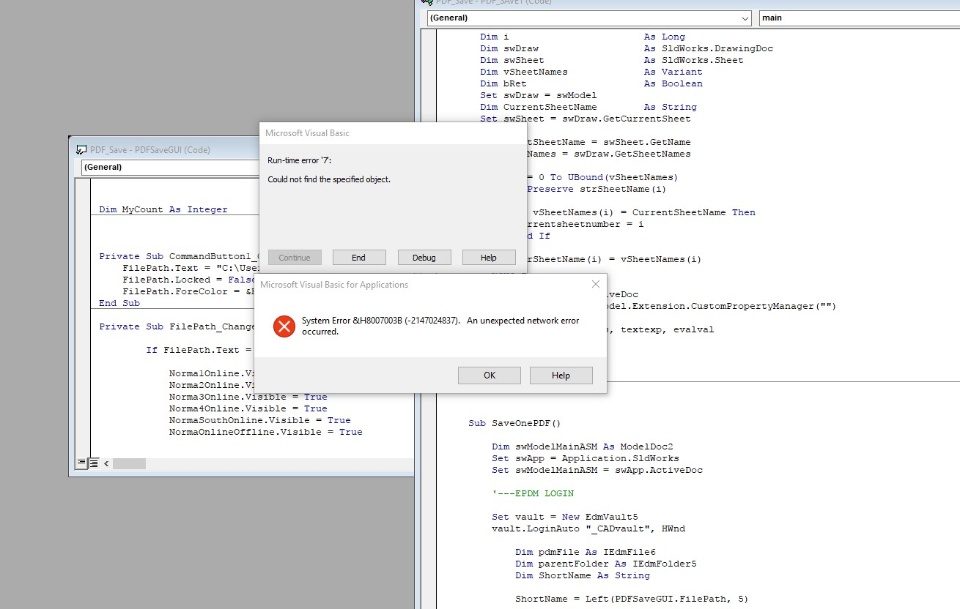Image resolution: width=960 pixels, height=609 pixels.
Task: Click the 'Set swDraw = swModel' line
Action: click(538, 95)
